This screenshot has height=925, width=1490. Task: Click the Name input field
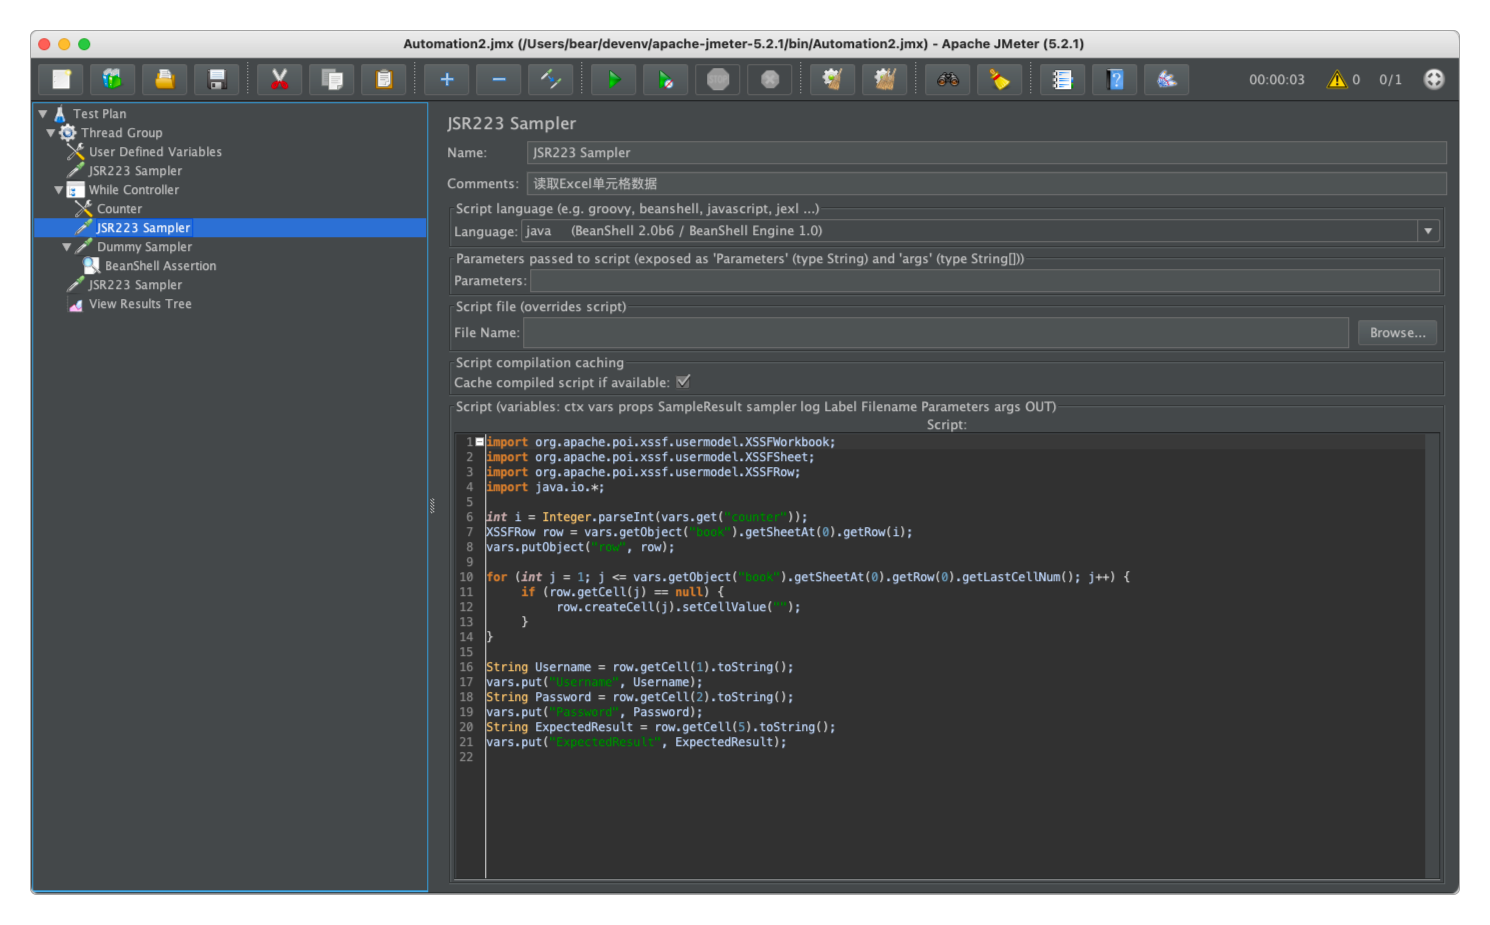(x=986, y=153)
